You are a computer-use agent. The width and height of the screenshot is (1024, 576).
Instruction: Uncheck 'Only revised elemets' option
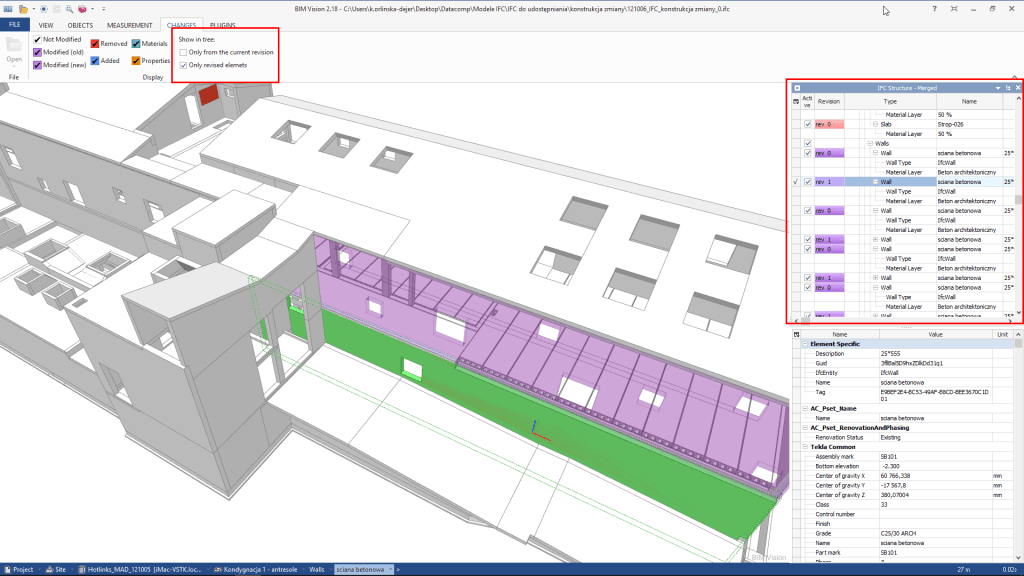point(182,65)
